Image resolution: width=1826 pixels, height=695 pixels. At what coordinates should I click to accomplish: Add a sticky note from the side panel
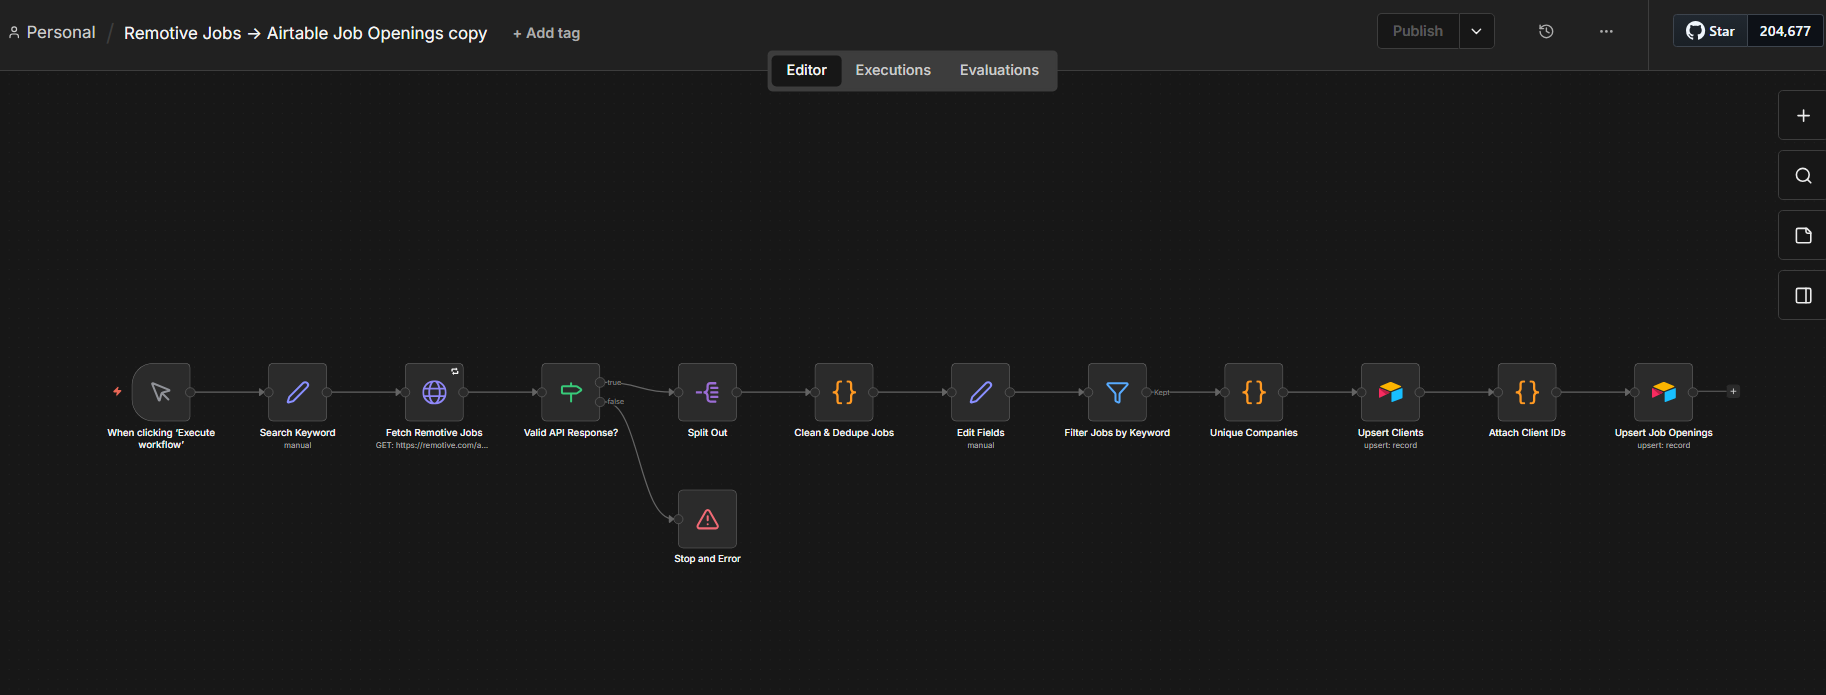tap(1803, 236)
